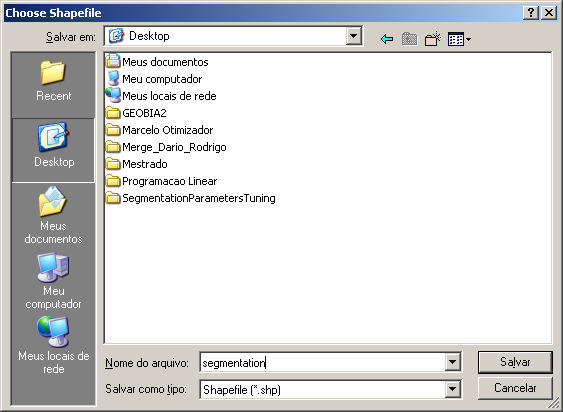Click the Marcelo Otimizador folder icon
The height and width of the screenshot is (412, 563).
tap(113, 130)
